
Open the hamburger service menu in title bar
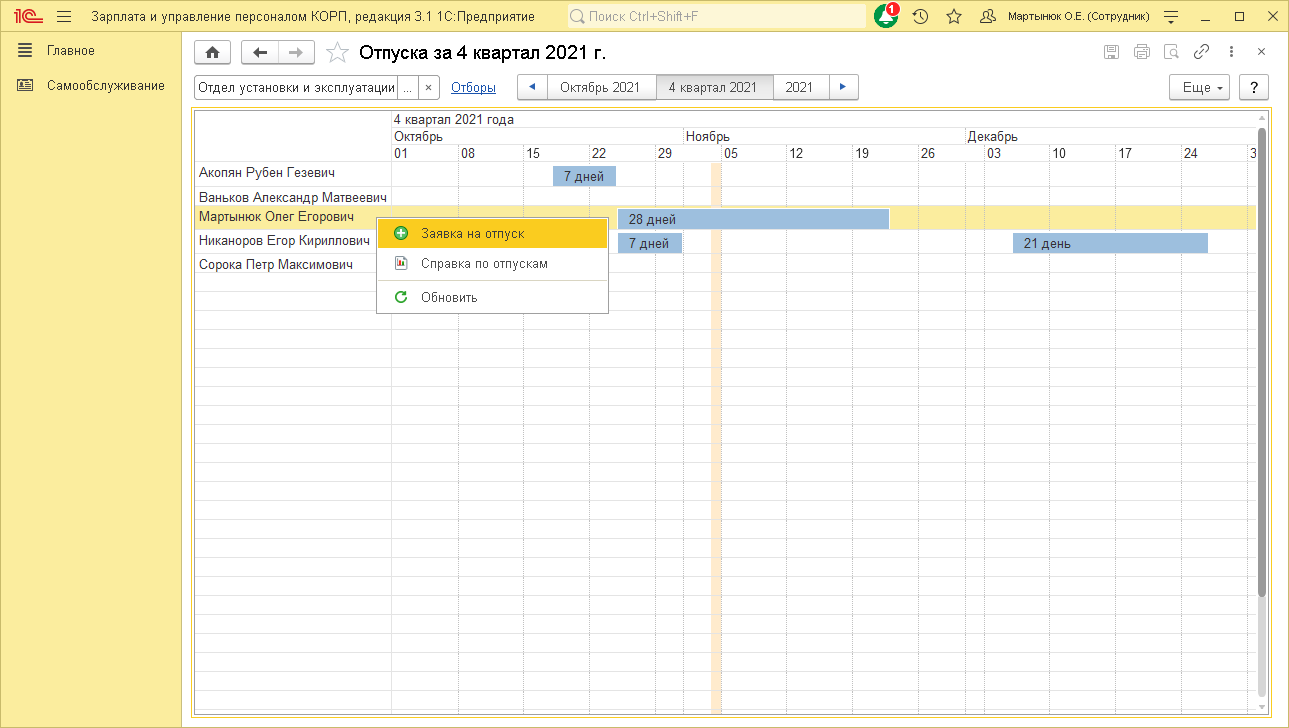(x=64, y=17)
